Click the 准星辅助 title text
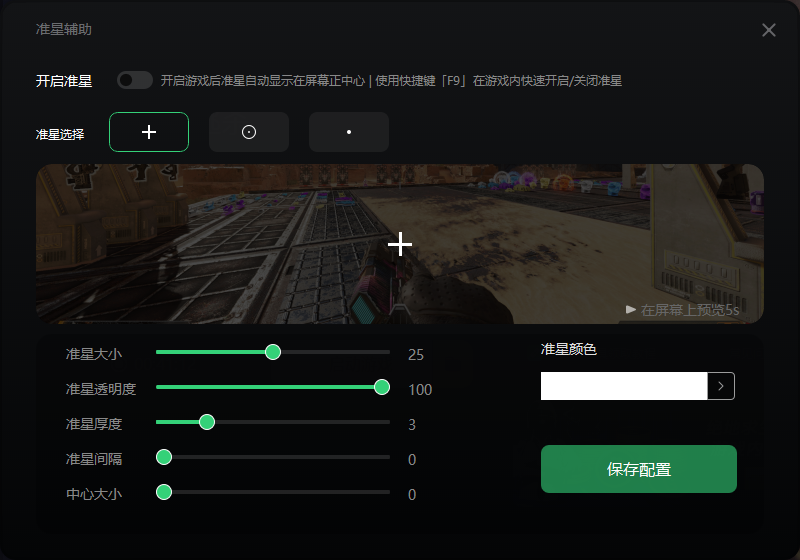The width and height of the screenshot is (800, 560). tap(64, 30)
